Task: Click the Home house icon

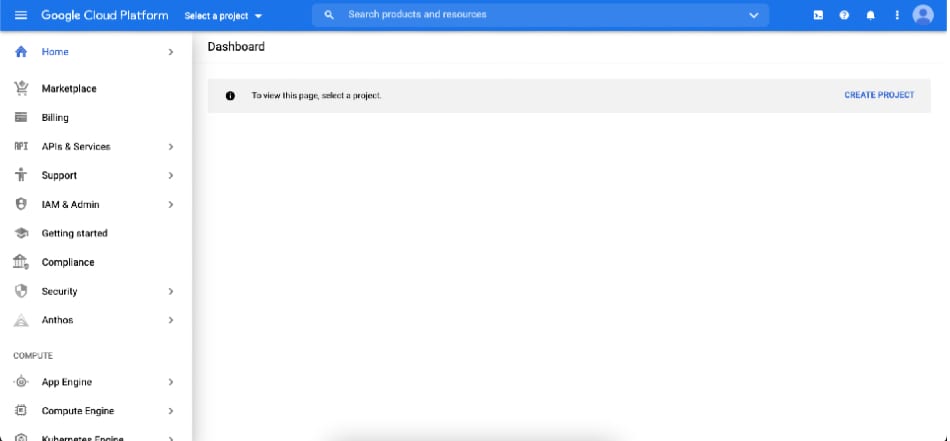Action: pos(21,52)
